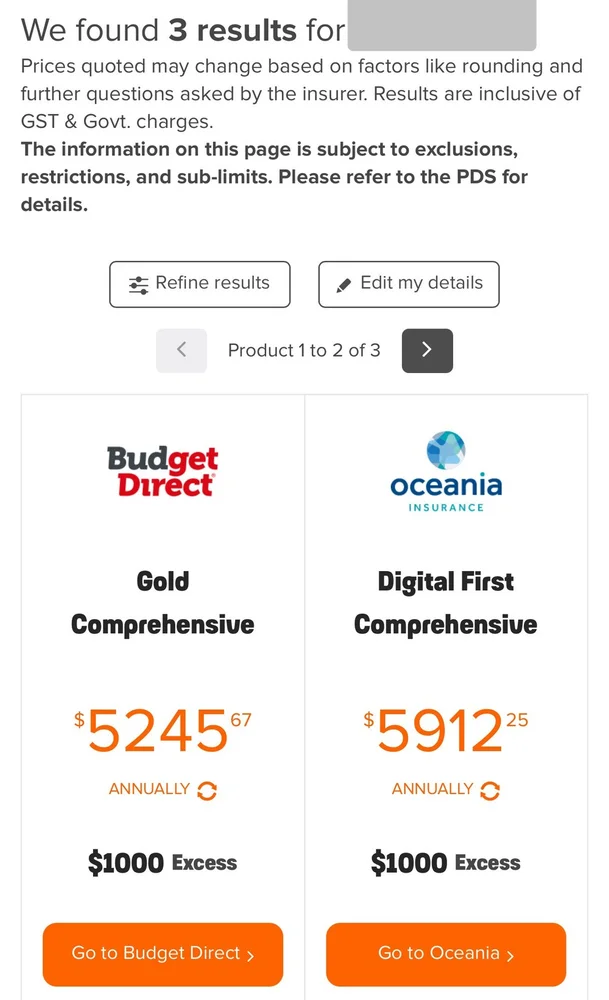Select the Digital First Comprehensive title
Screen dimensions: 609x1000
point(446,603)
